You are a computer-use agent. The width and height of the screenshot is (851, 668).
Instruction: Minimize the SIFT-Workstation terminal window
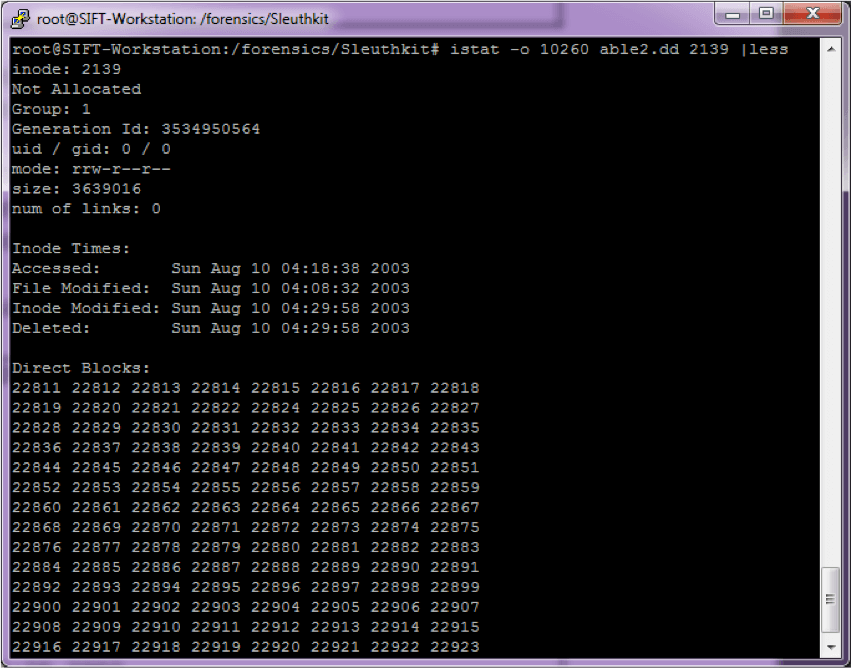[x=737, y=14]
